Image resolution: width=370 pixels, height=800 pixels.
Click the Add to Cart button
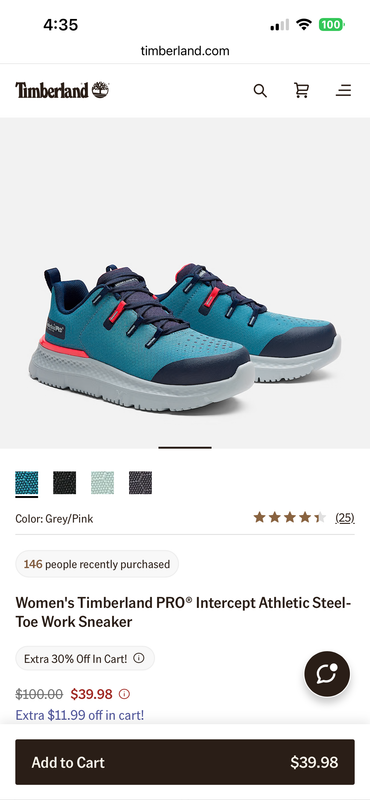185,762
